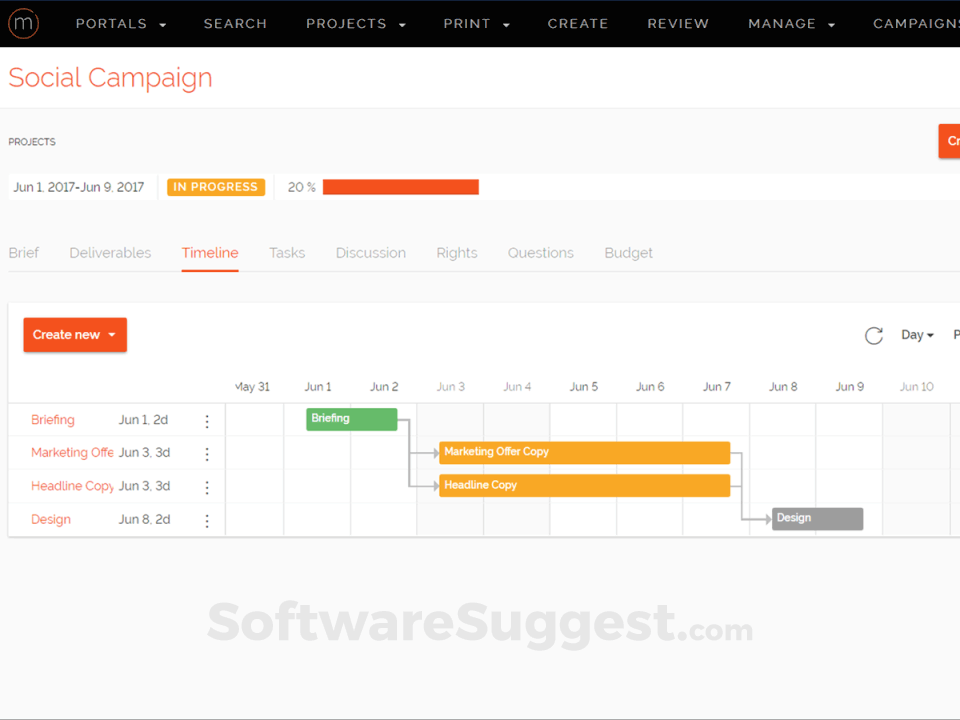Viewport: 960px width, 720px height.
Task: Click the 20% project progress bar
Action: coord(400,186)
